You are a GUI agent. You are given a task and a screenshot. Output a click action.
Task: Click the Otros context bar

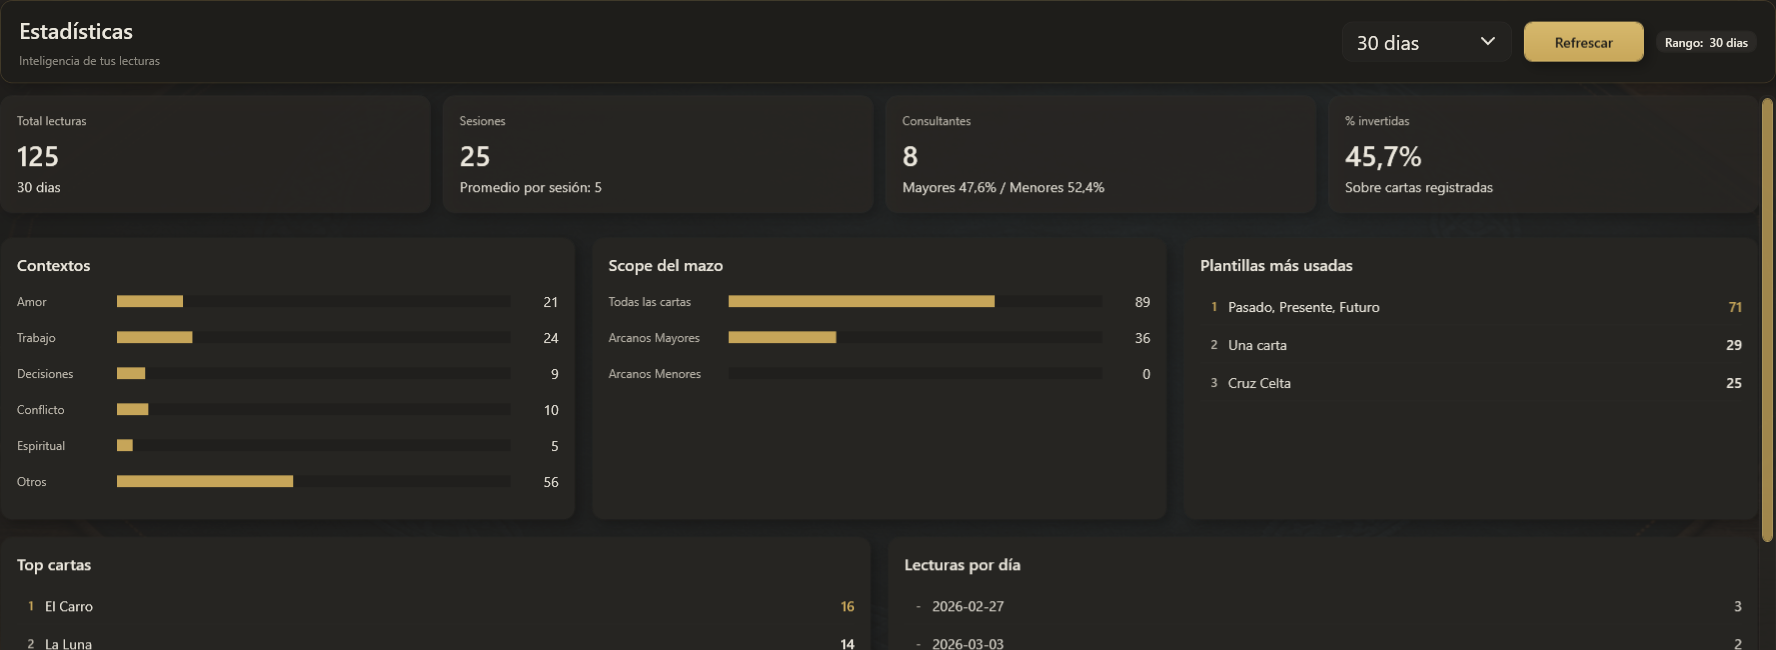313,481
